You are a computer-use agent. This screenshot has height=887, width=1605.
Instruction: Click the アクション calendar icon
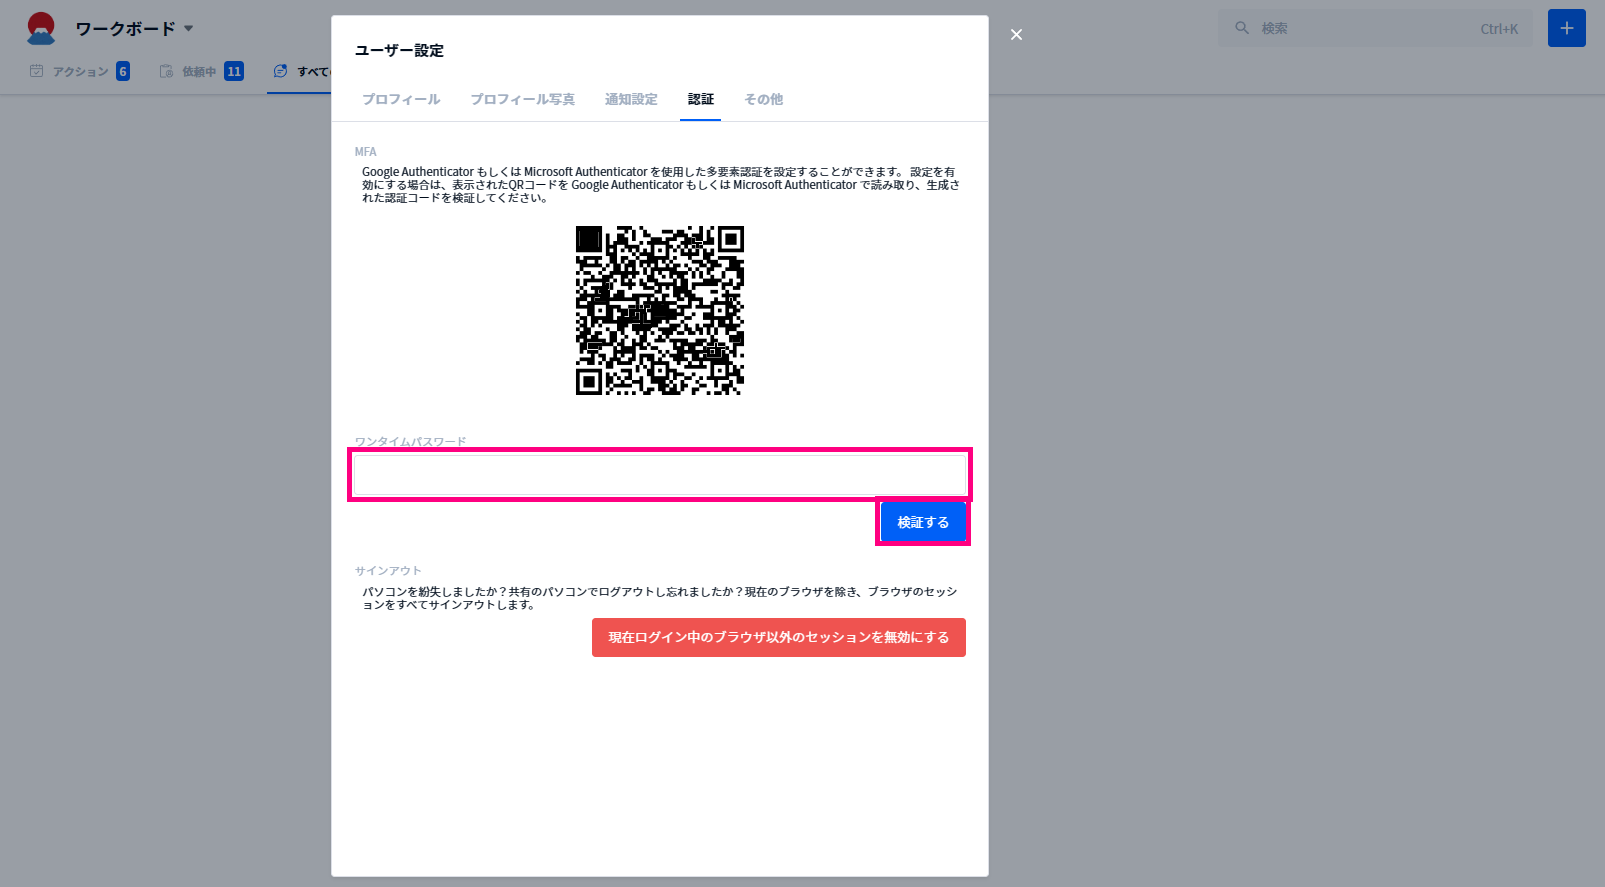(x=37, y=71)
